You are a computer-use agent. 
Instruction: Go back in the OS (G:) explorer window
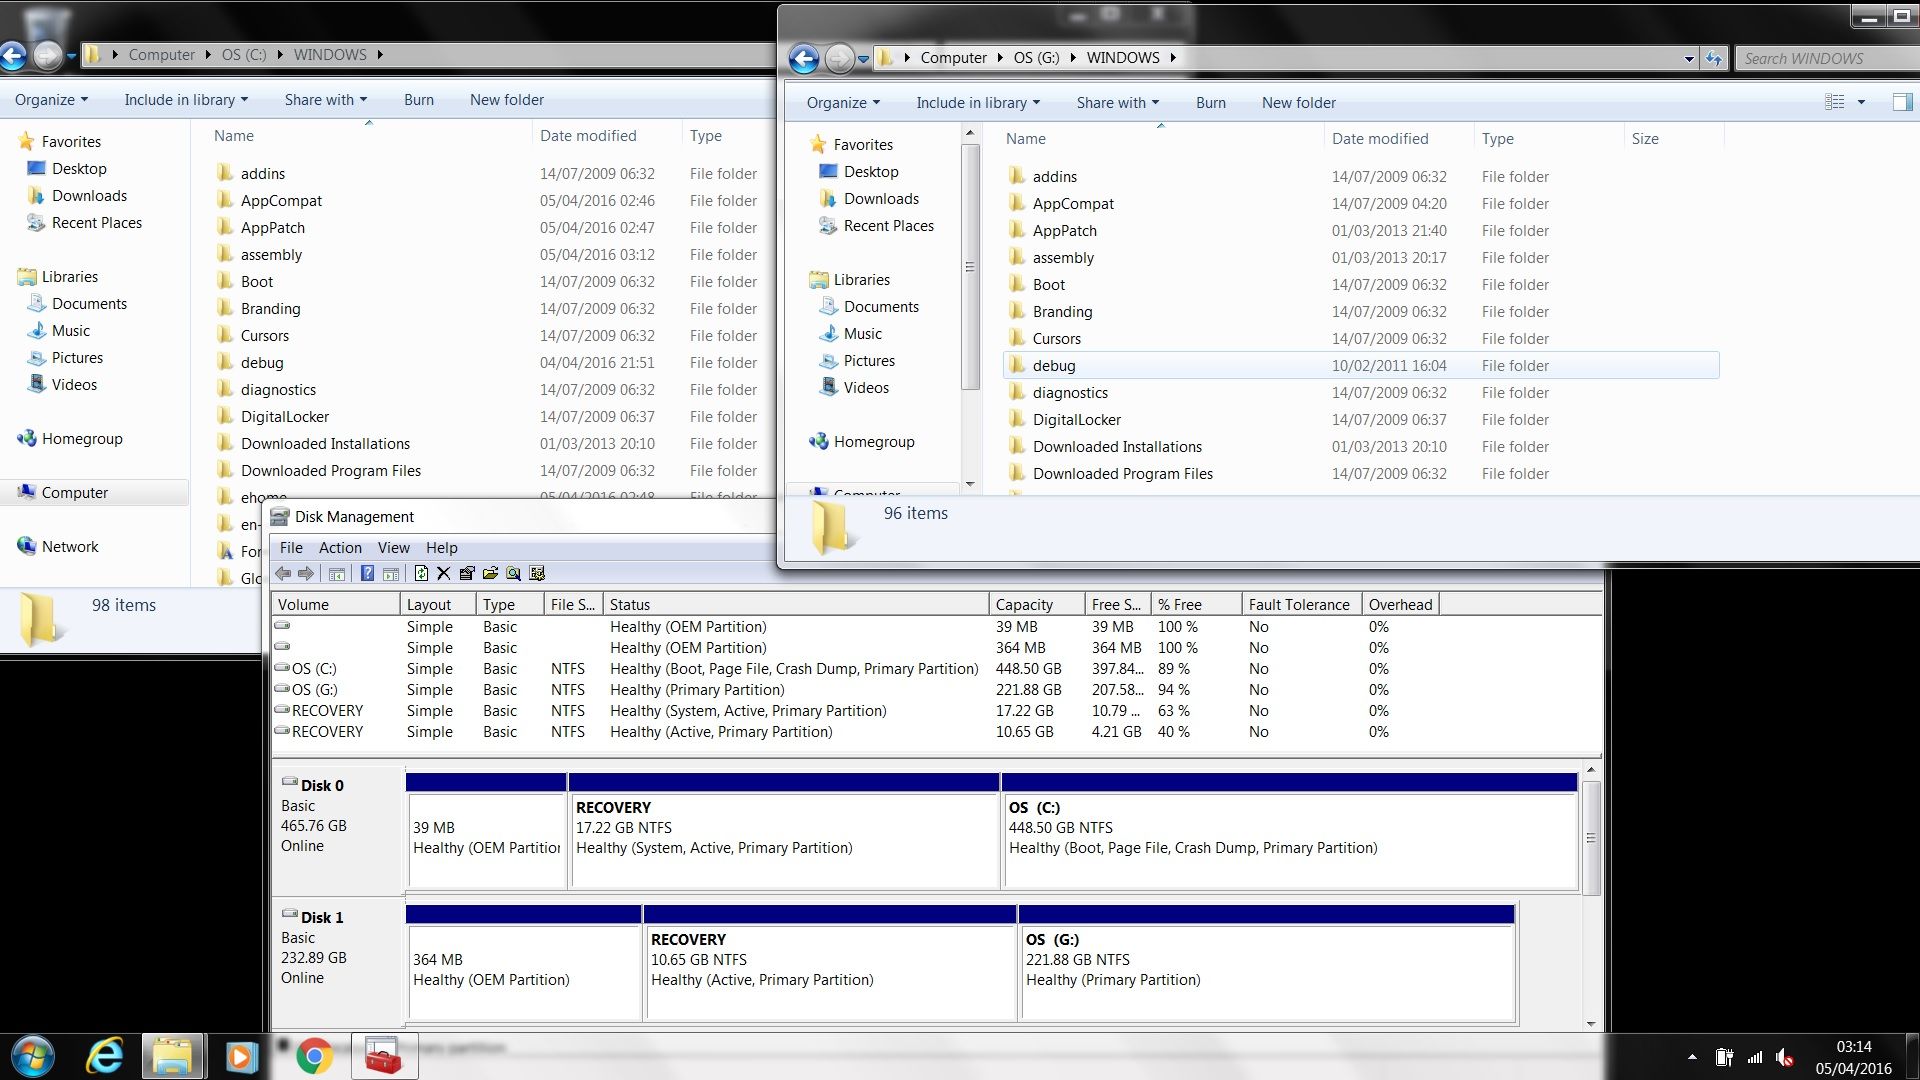[804, 58]
